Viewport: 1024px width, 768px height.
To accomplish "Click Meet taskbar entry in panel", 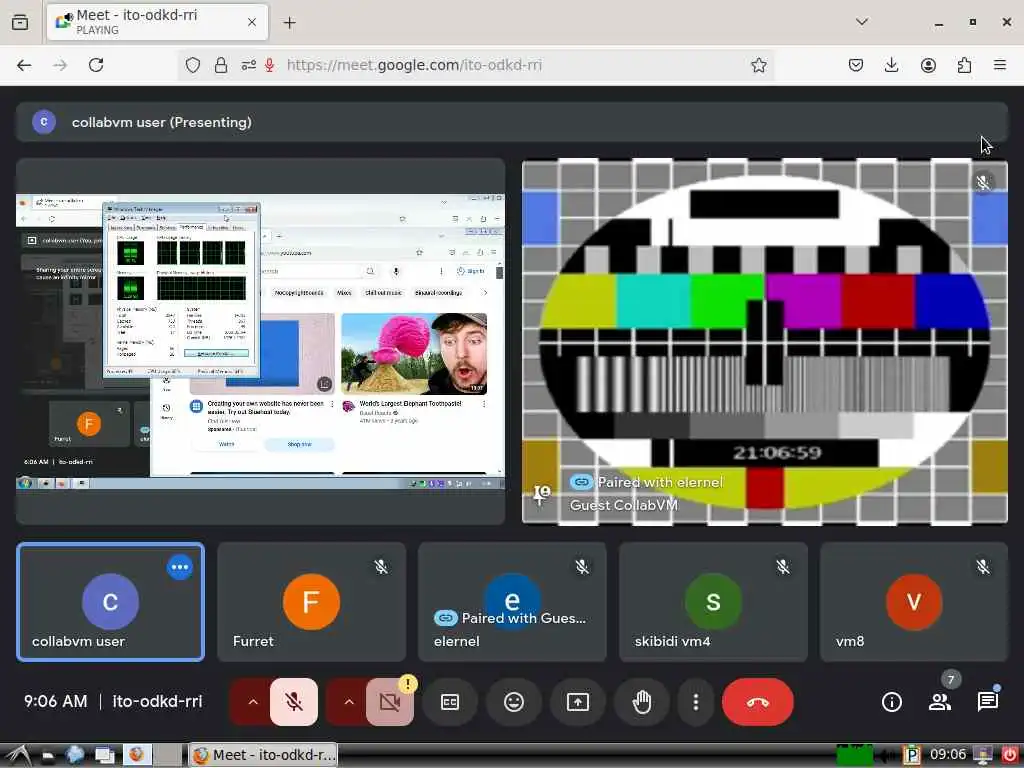I will (x=264, y=755).
